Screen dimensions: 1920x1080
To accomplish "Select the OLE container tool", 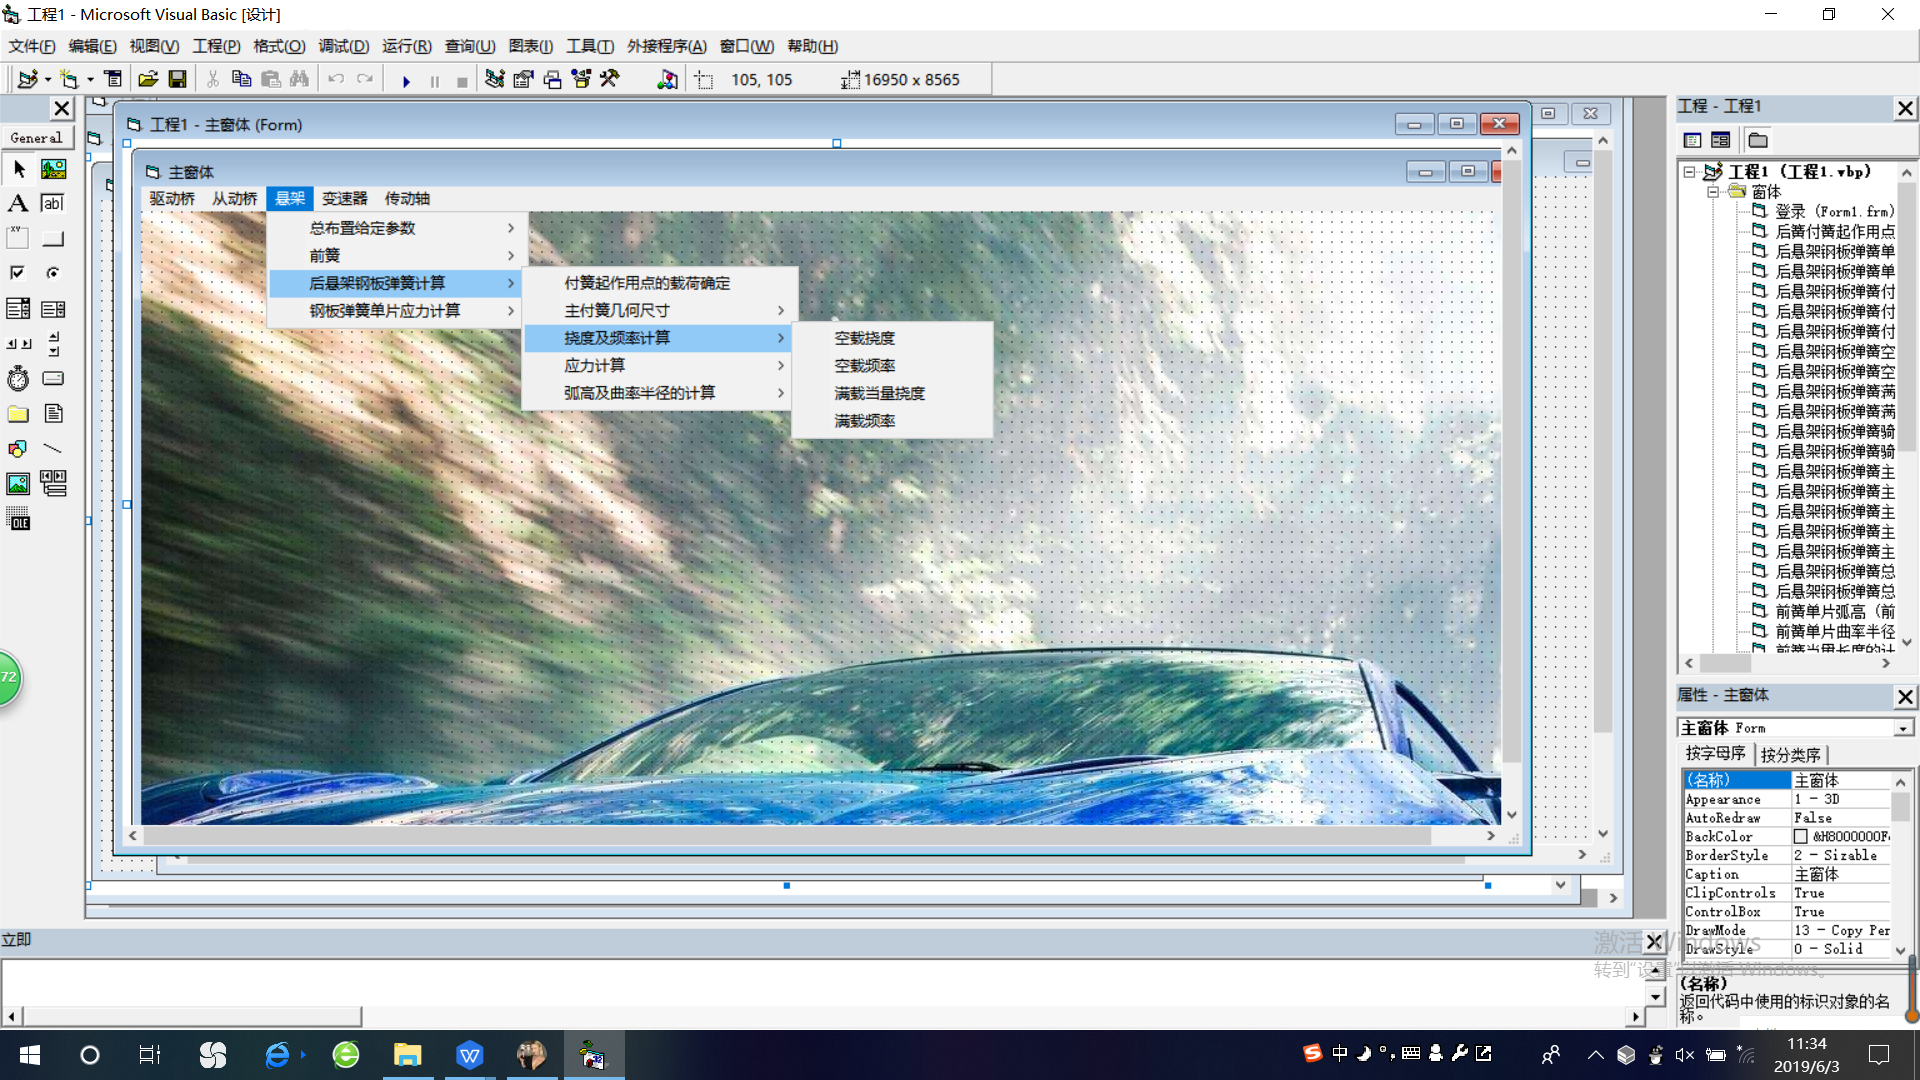I will pos(18,519).
